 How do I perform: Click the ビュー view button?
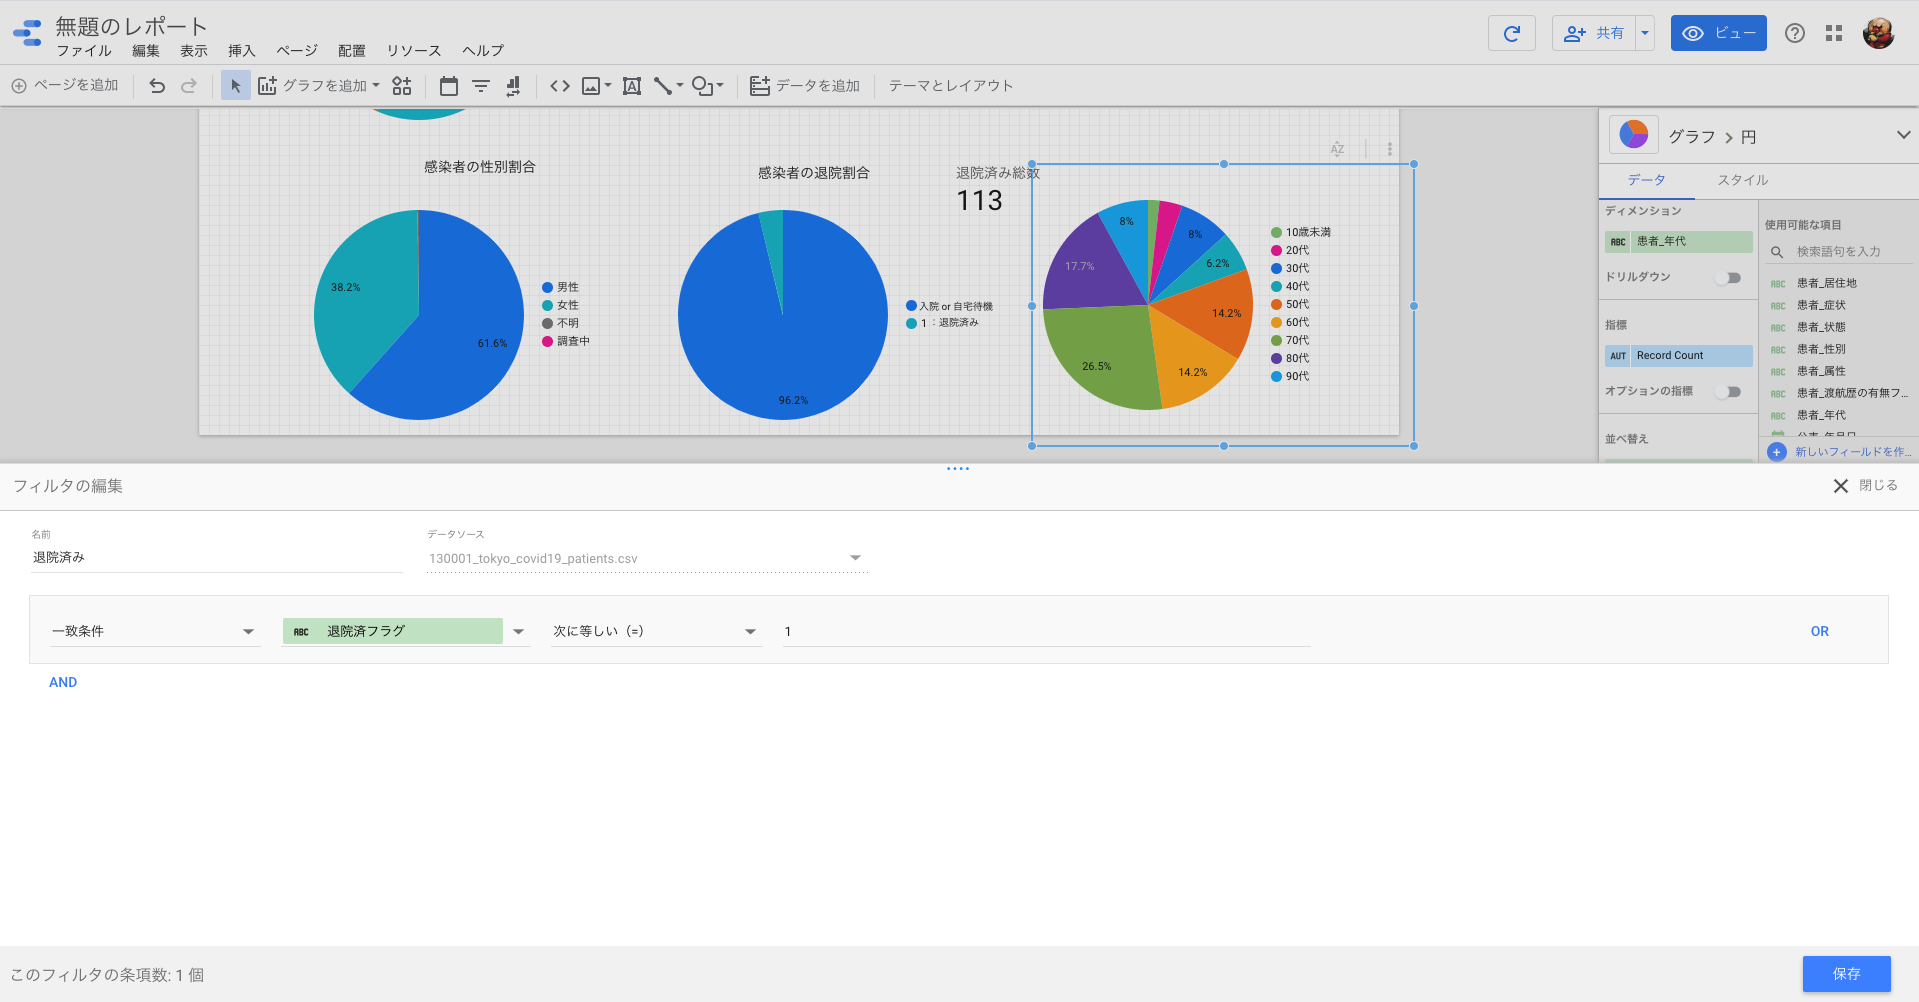[1719, 33]
